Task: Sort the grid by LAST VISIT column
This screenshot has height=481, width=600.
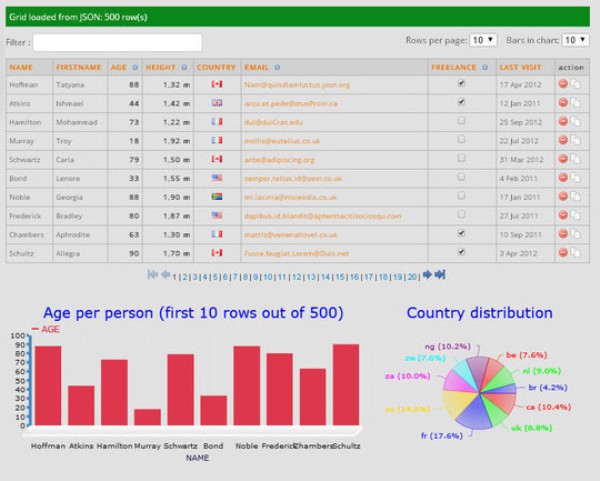Action: (x=519, y=67)
